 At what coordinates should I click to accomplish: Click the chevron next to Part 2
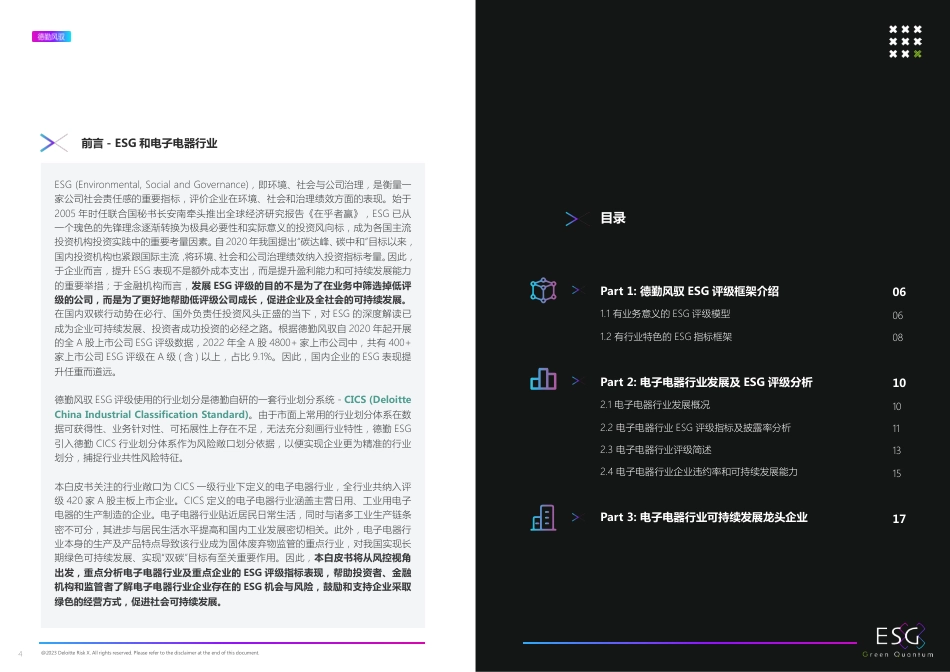[576, 381]
